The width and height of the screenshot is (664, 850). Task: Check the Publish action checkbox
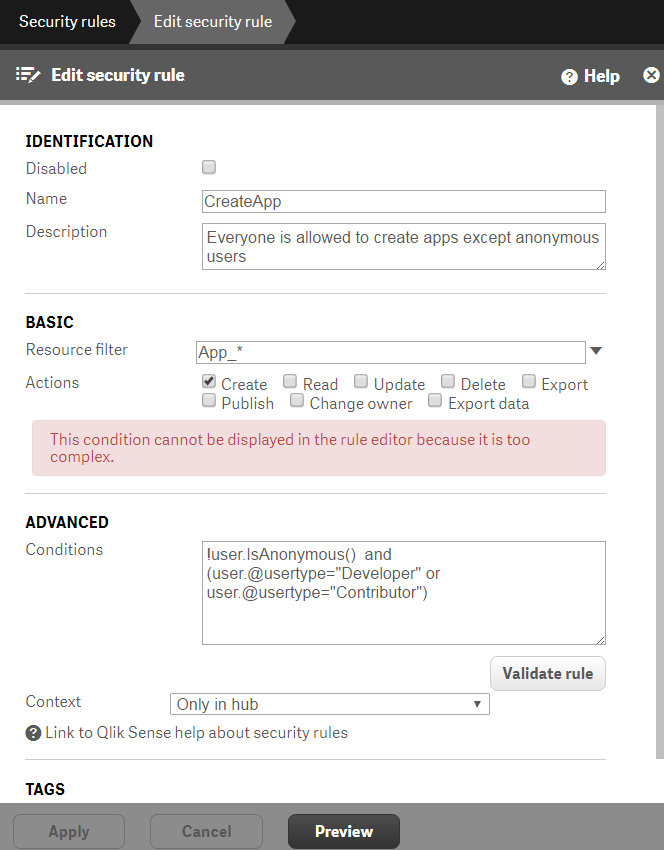click(x=209, y=400)
